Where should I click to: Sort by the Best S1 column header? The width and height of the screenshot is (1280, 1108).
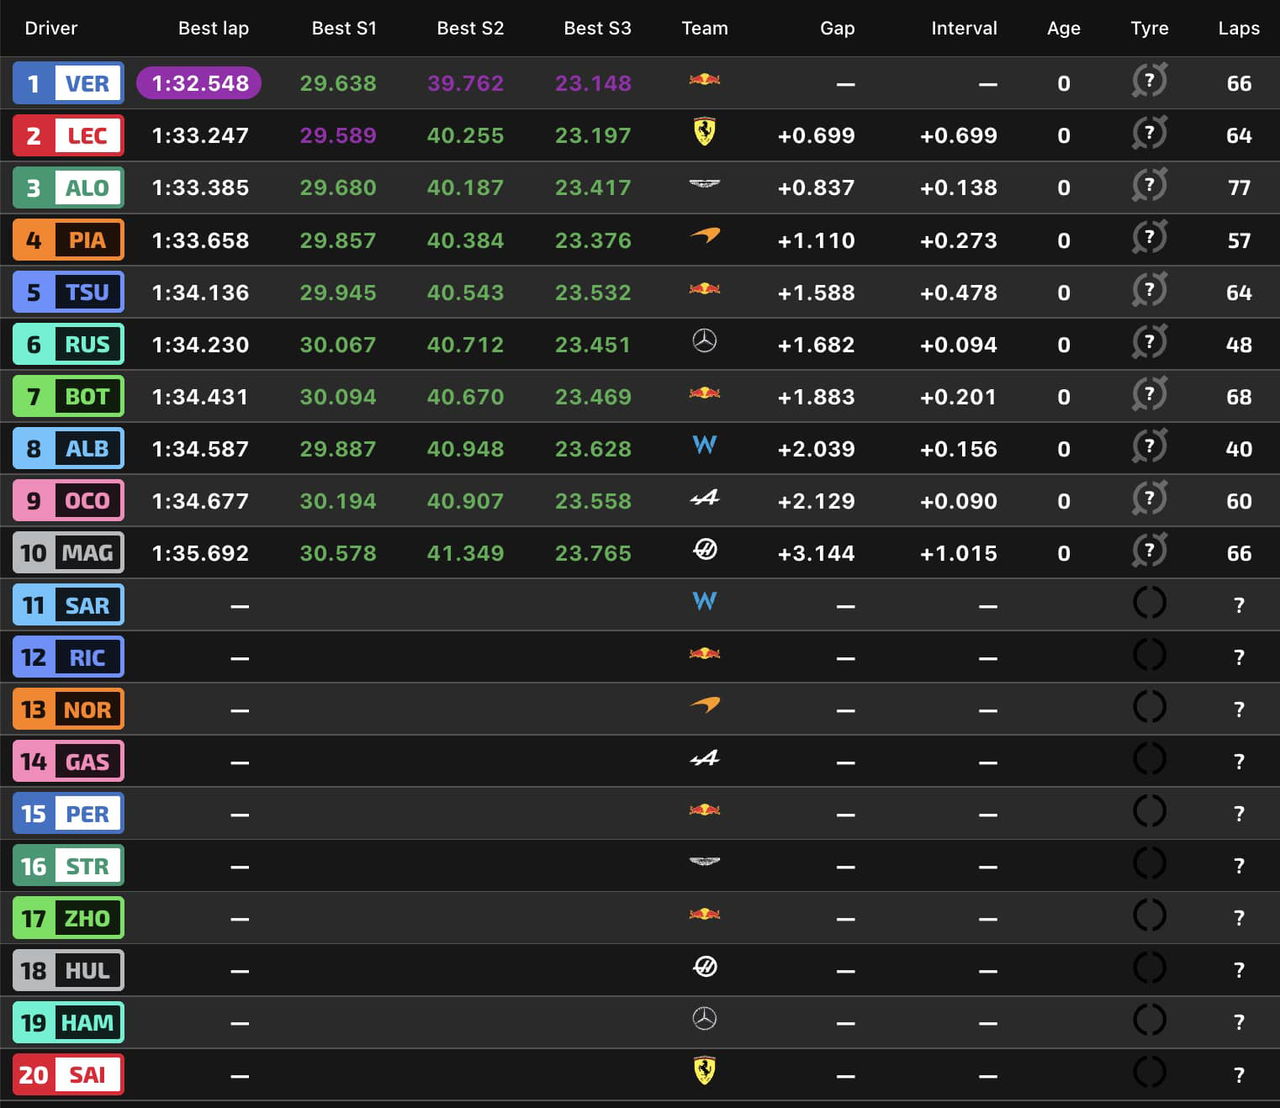pos(344,28)
